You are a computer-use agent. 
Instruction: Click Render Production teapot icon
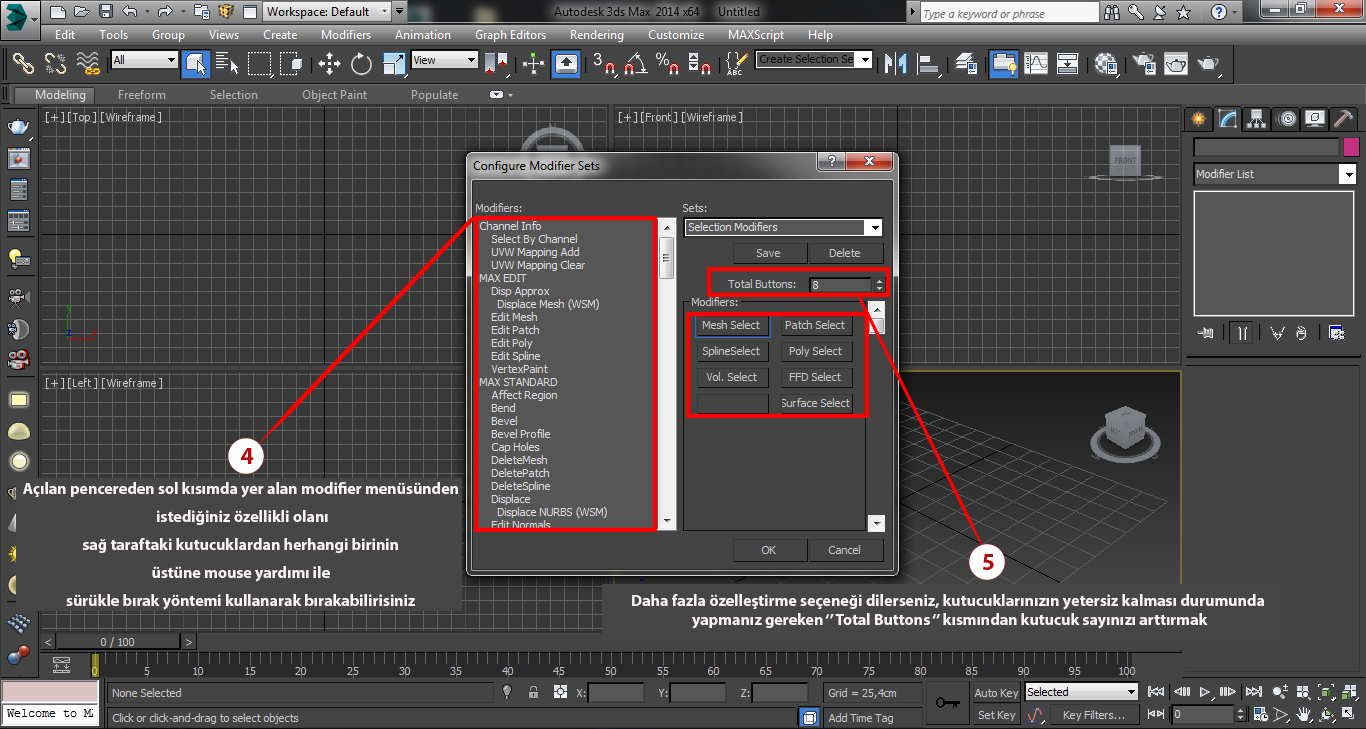[x=1209, y=63]
